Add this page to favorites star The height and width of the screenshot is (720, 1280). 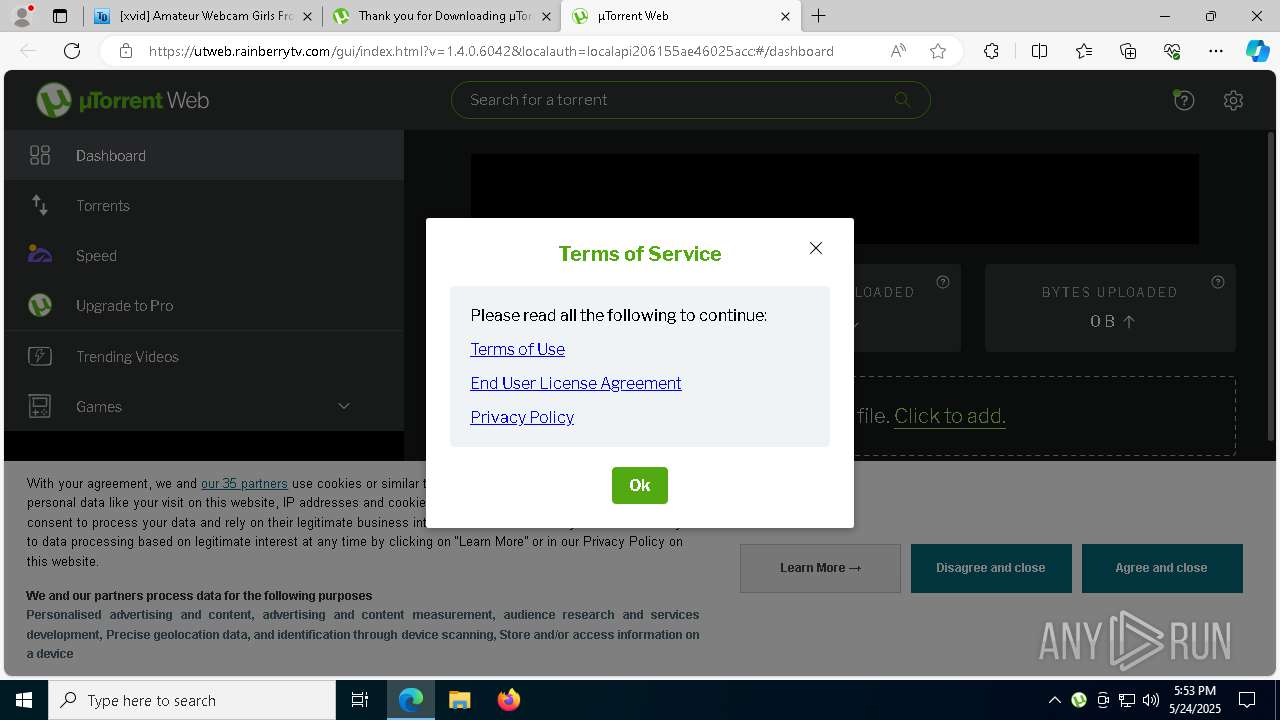938,51
